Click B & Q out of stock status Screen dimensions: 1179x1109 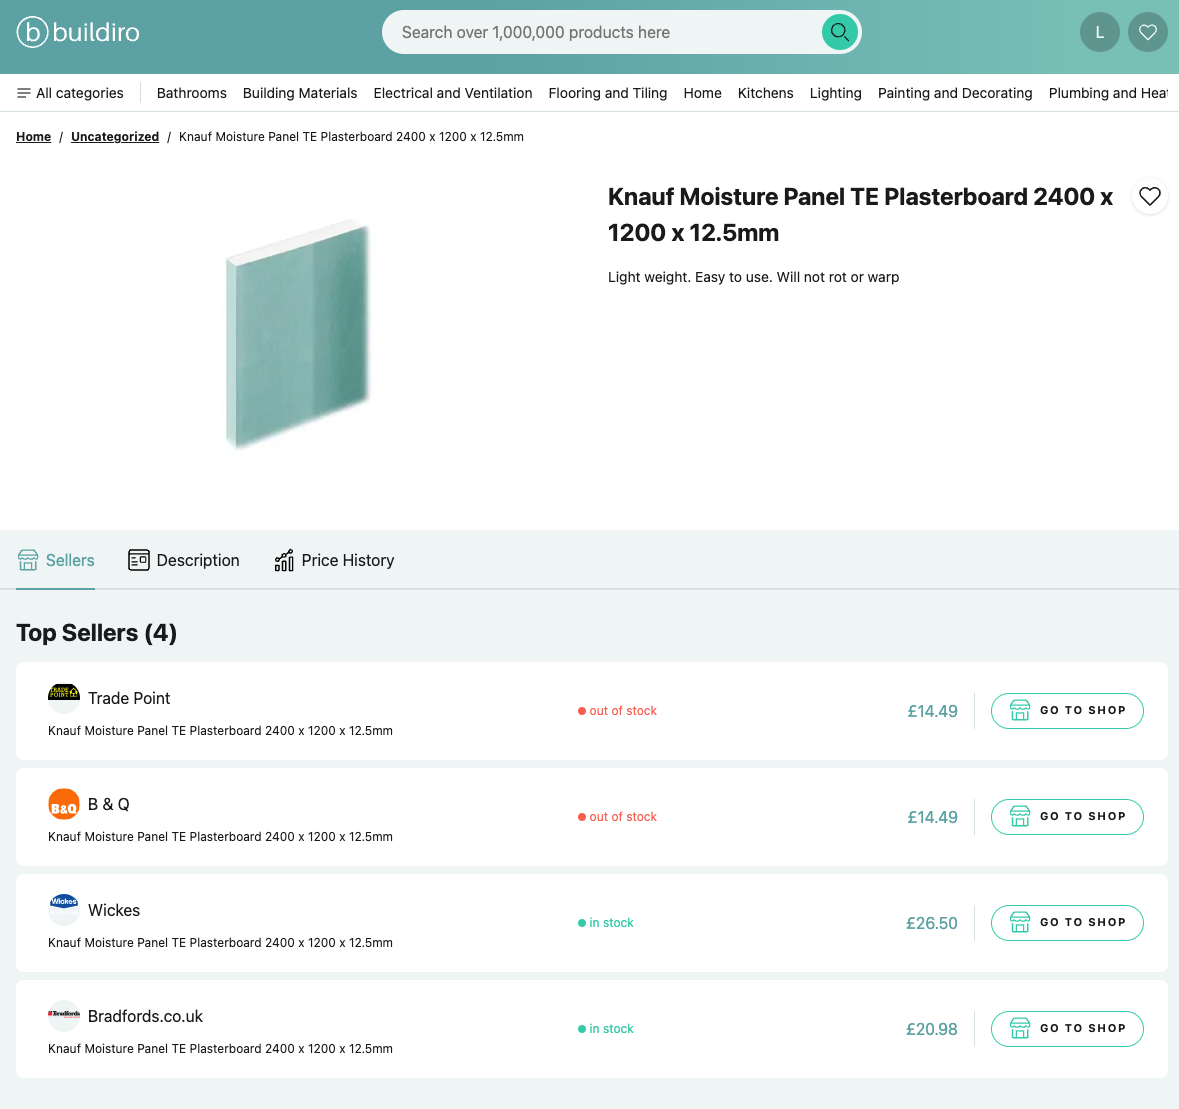[617, 817]
